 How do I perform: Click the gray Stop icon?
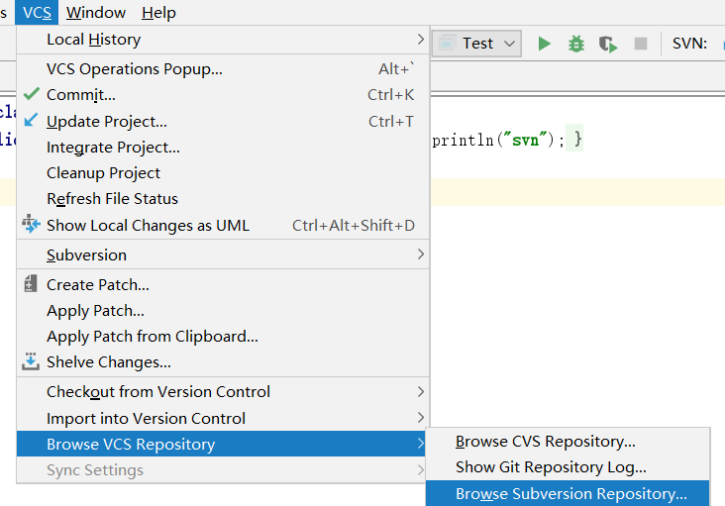click(x=641, y=43)
